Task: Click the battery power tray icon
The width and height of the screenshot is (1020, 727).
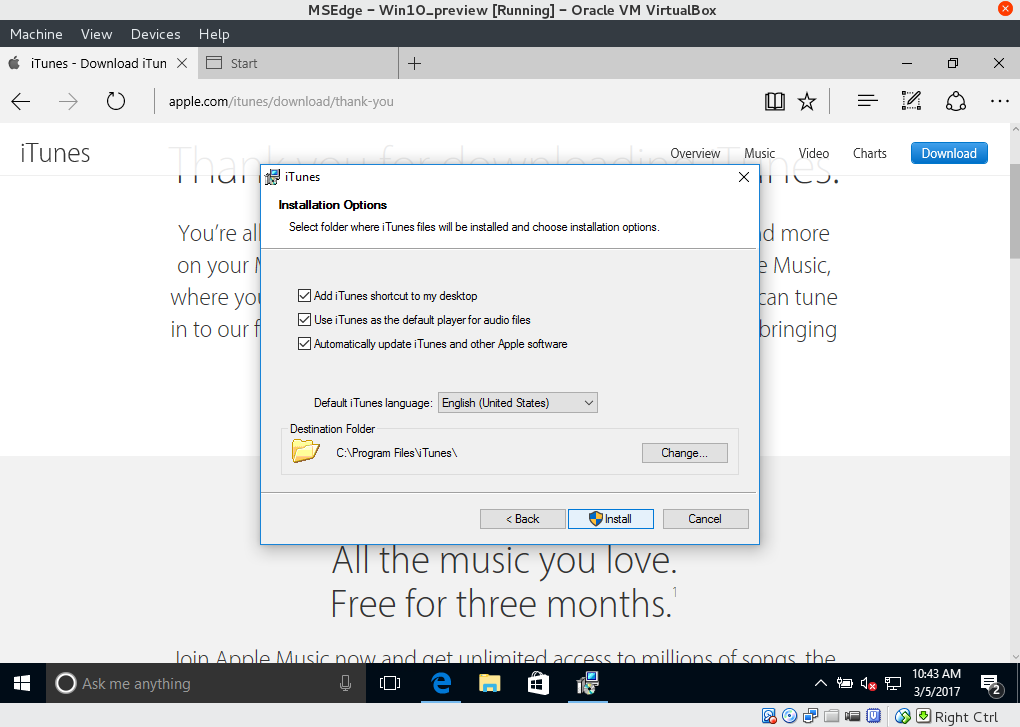Action: [x=844, y=683]
